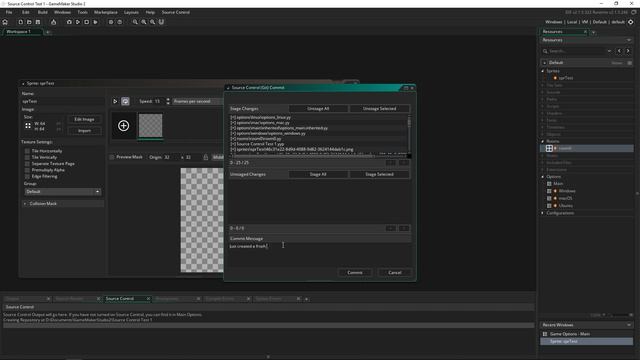Click the Edit Image button
The height and width of the screenshot is (360, 640).
tap(84, 119)
